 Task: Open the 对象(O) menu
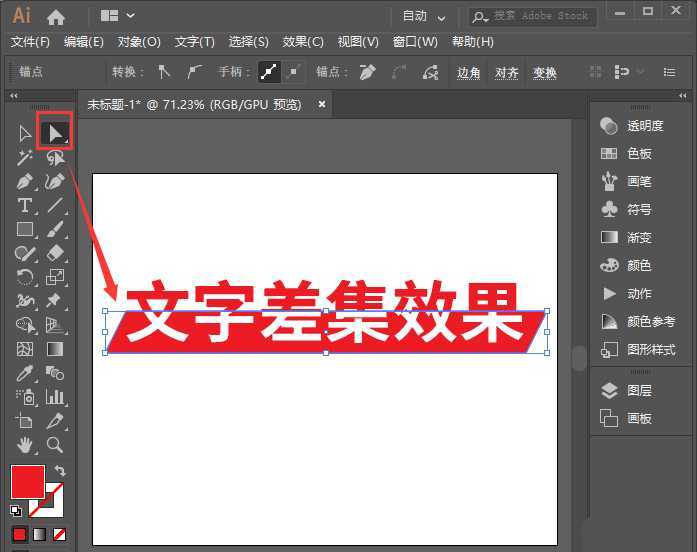click(139, 42)
